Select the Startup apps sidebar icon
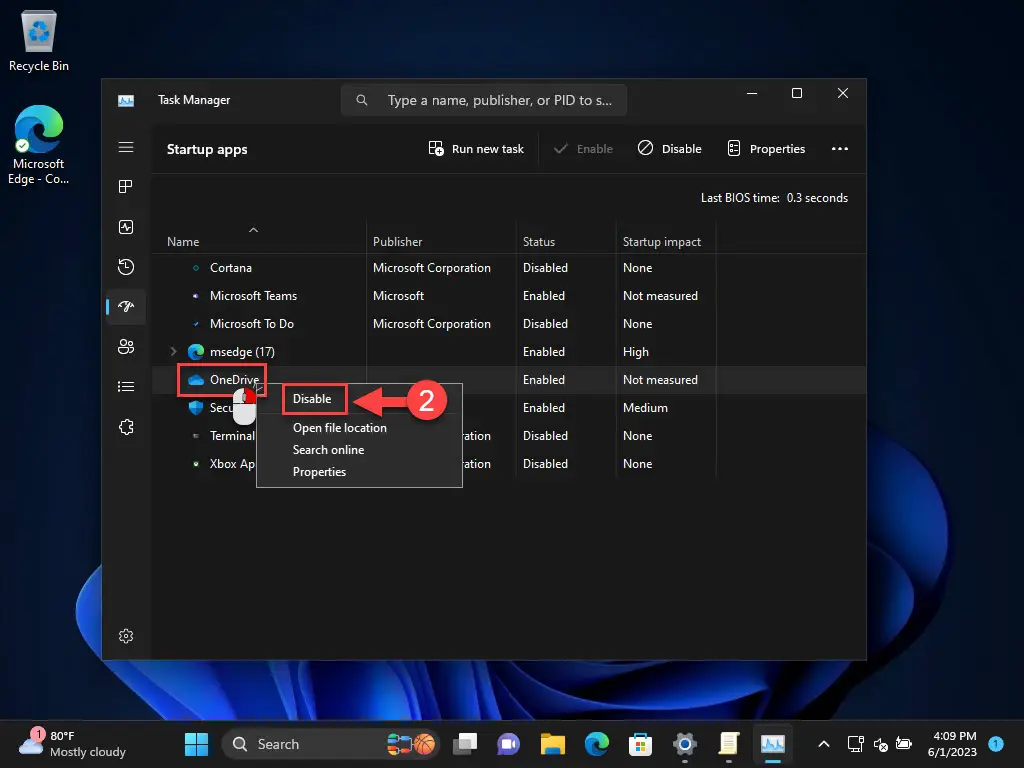The width and height of the screenshot is (1024, 768). pyautogui.click(x=126, y=306)
